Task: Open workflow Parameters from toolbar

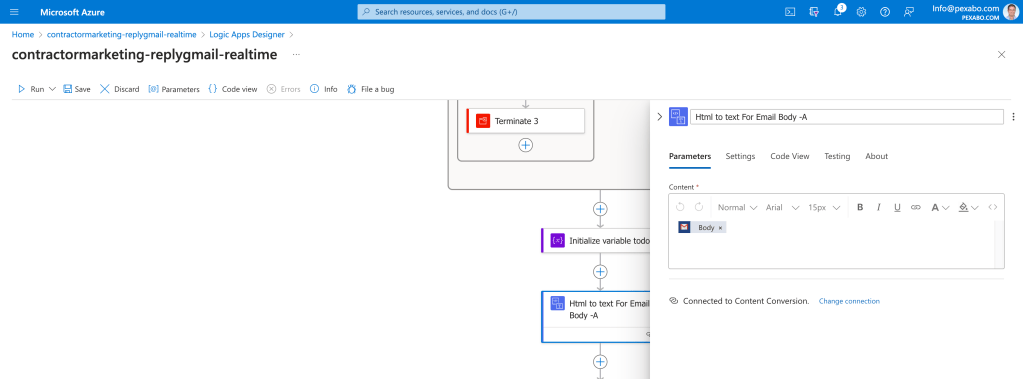Action: click(174, 89)
